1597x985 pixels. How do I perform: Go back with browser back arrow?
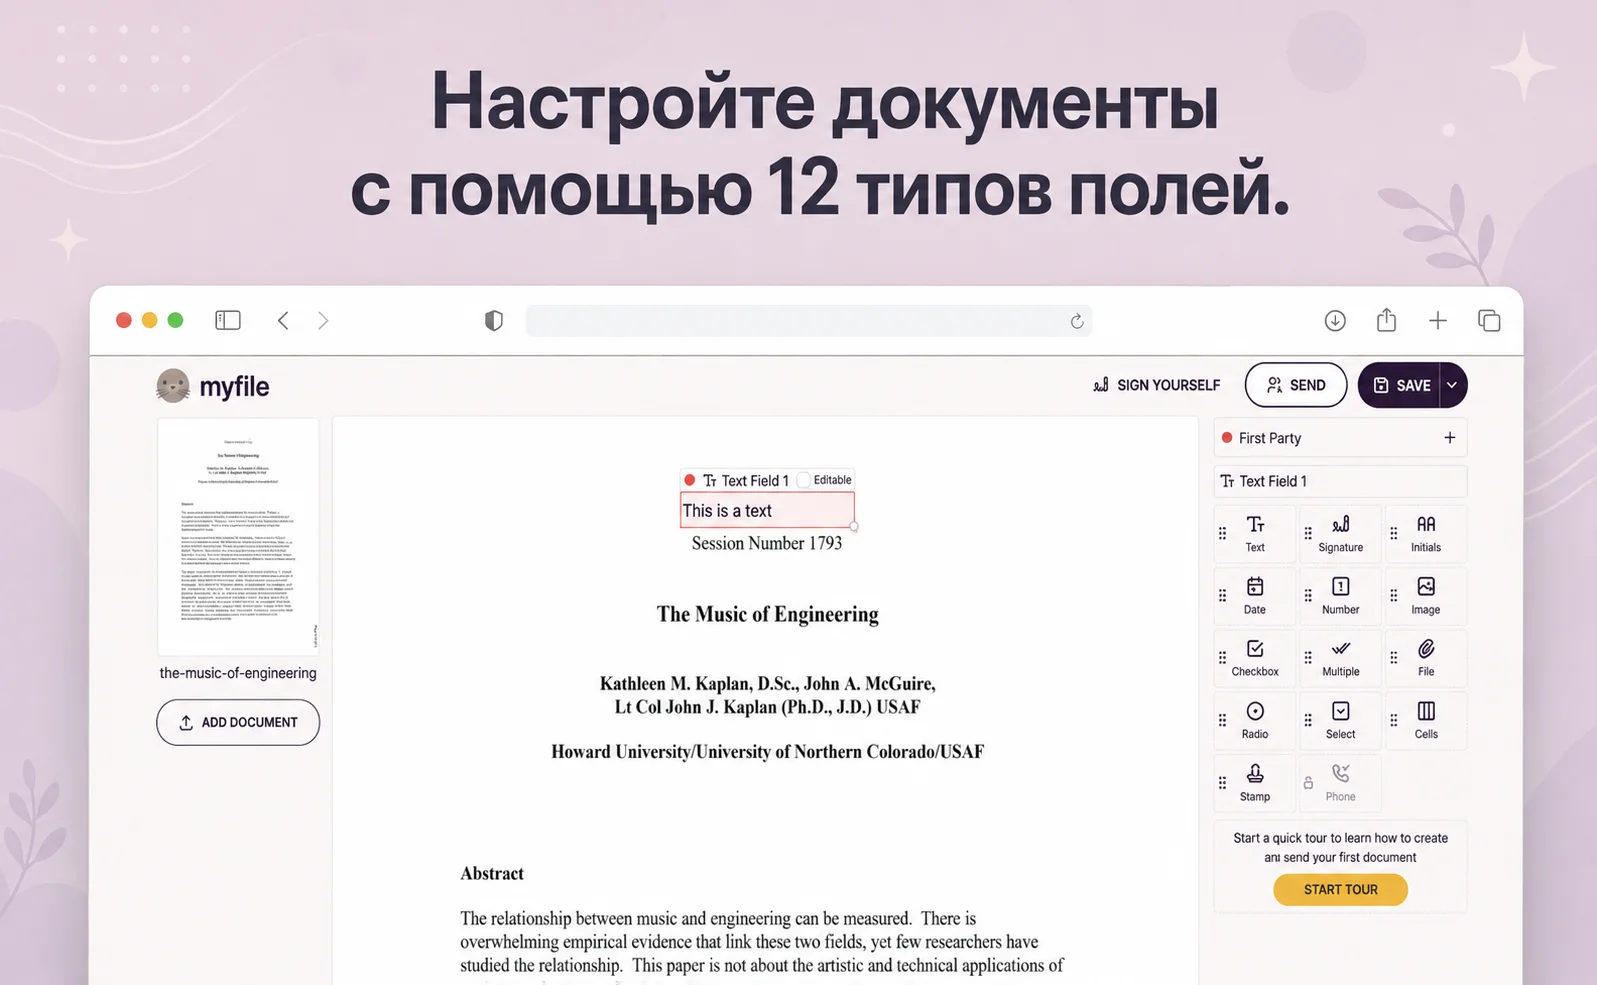283,320
